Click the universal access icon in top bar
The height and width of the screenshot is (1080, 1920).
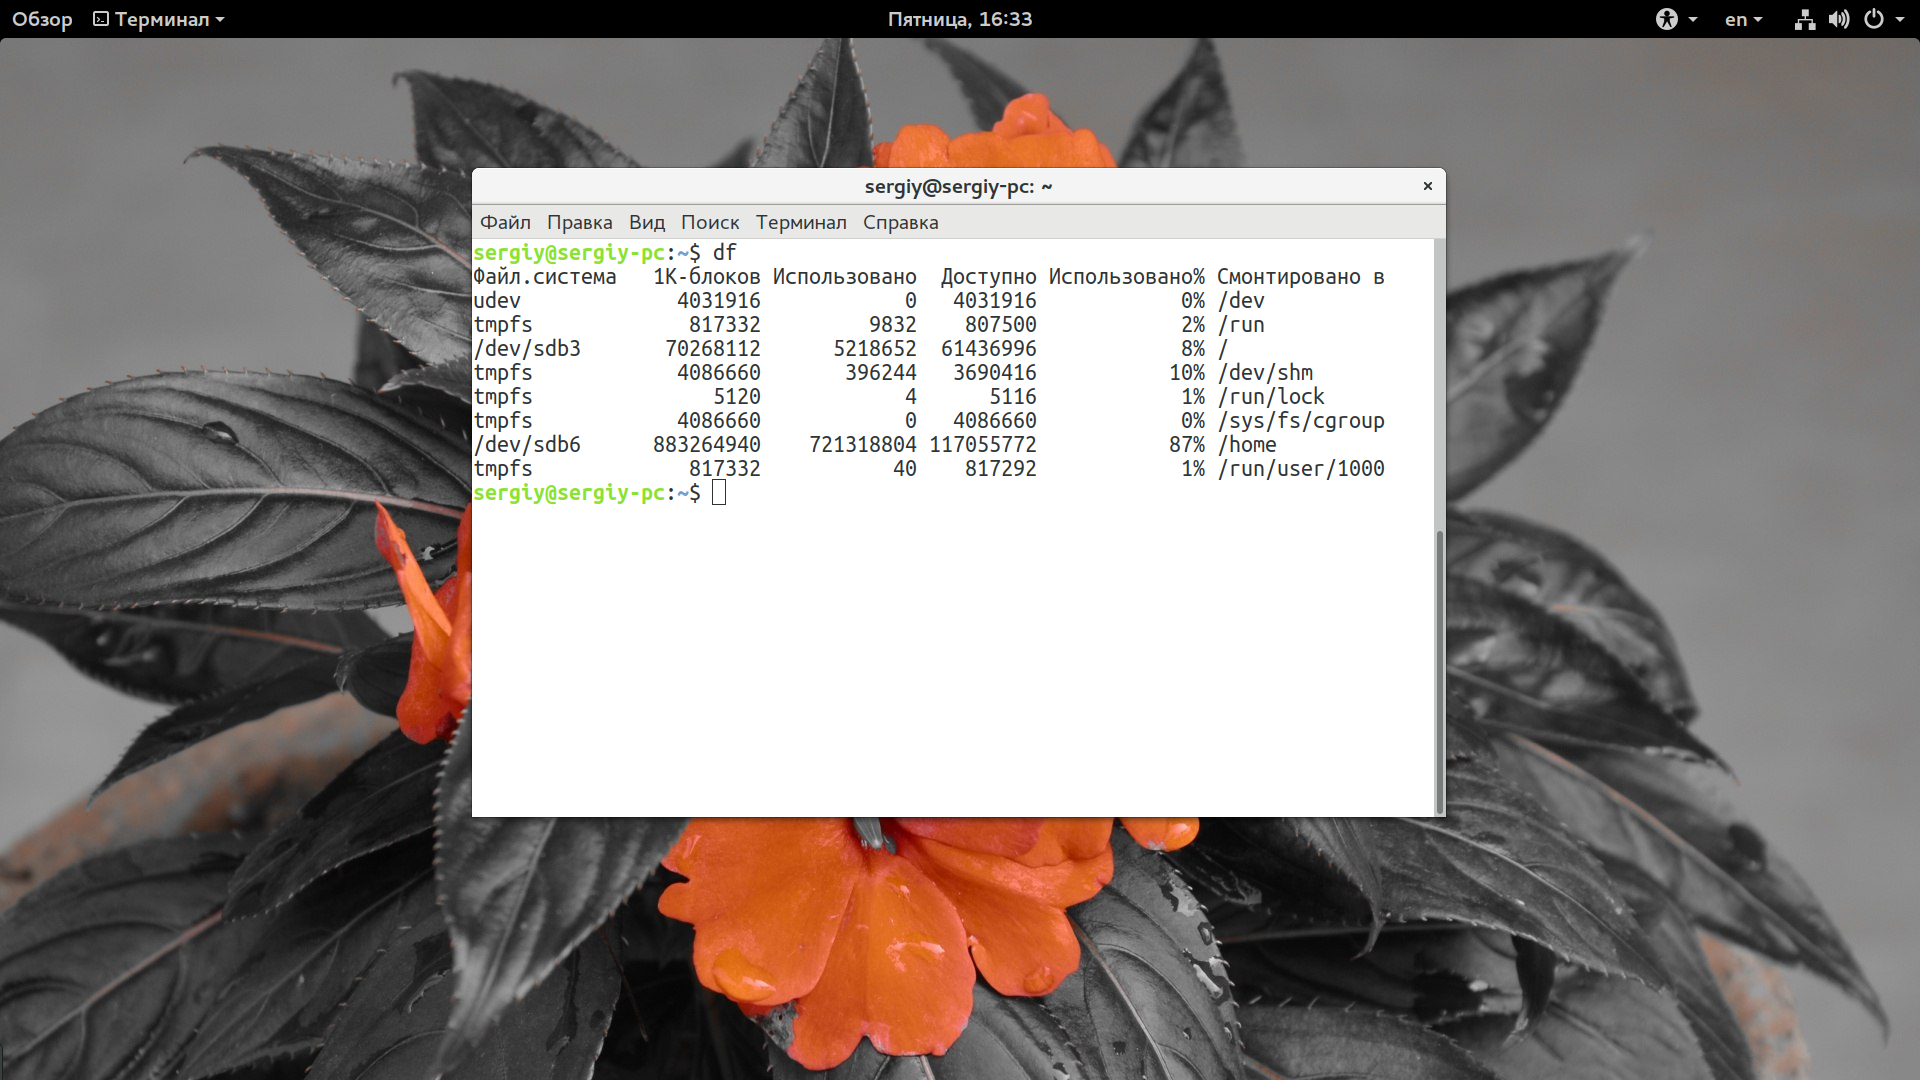tap(1668, 19)
